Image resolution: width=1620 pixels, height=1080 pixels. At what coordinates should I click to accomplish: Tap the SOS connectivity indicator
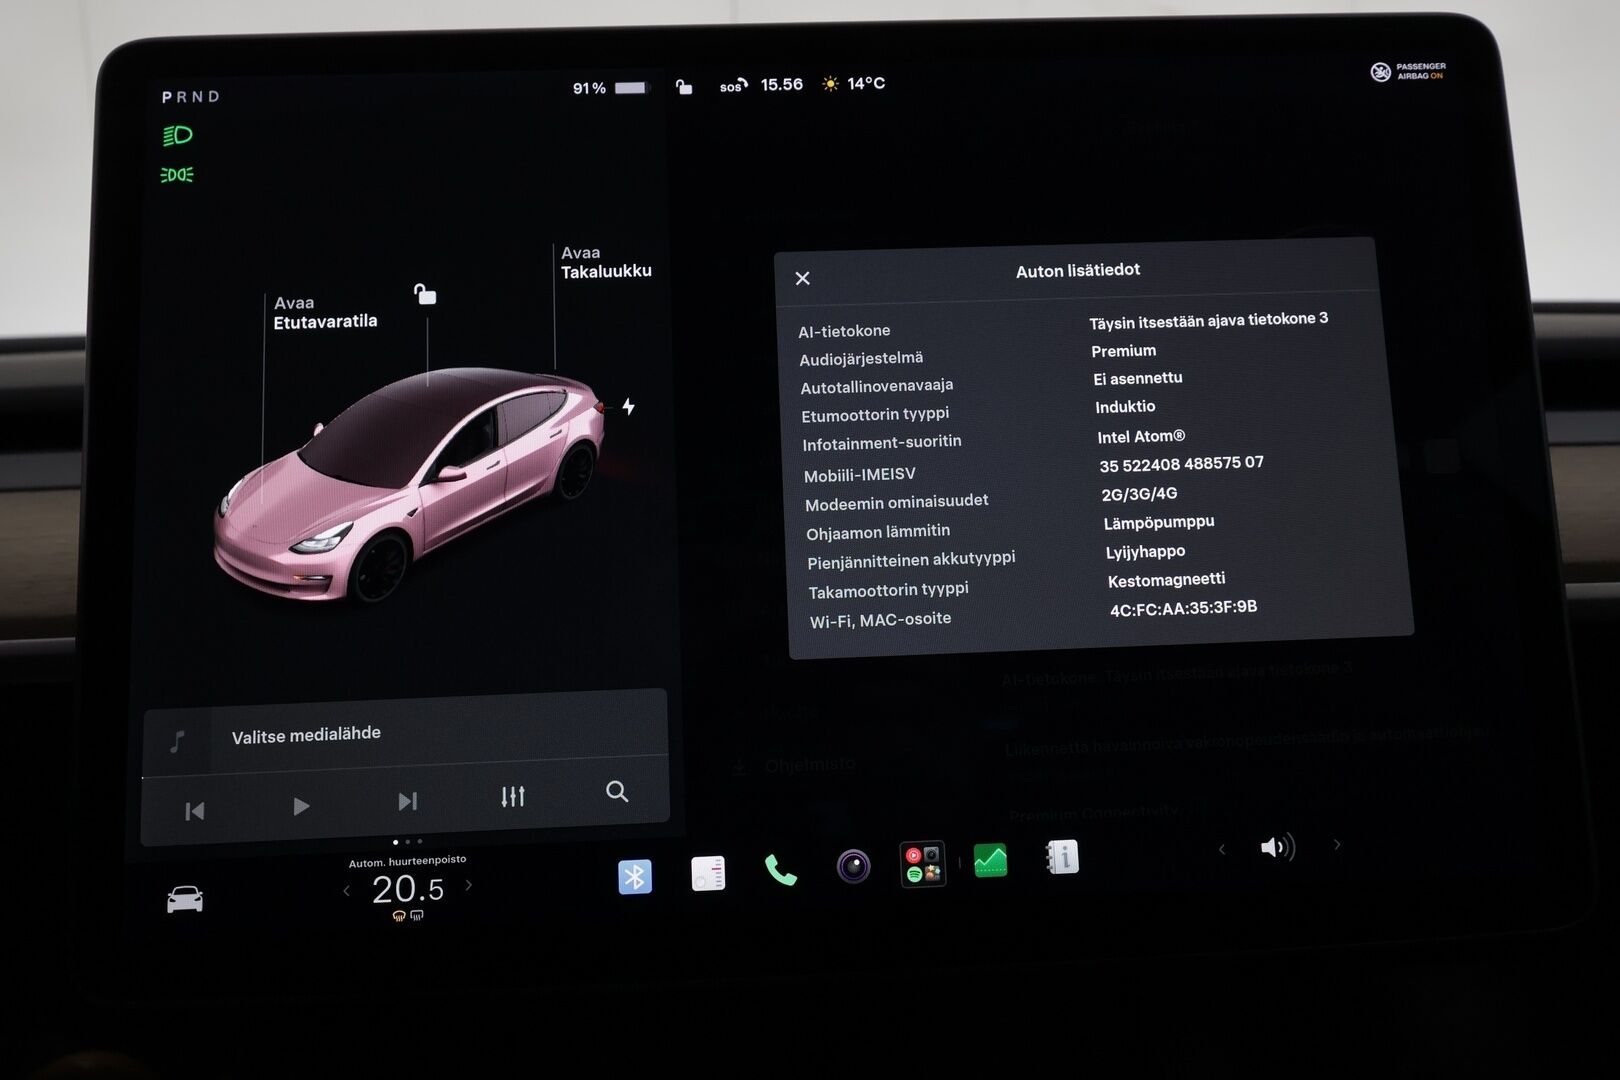(x=733, y=86)
